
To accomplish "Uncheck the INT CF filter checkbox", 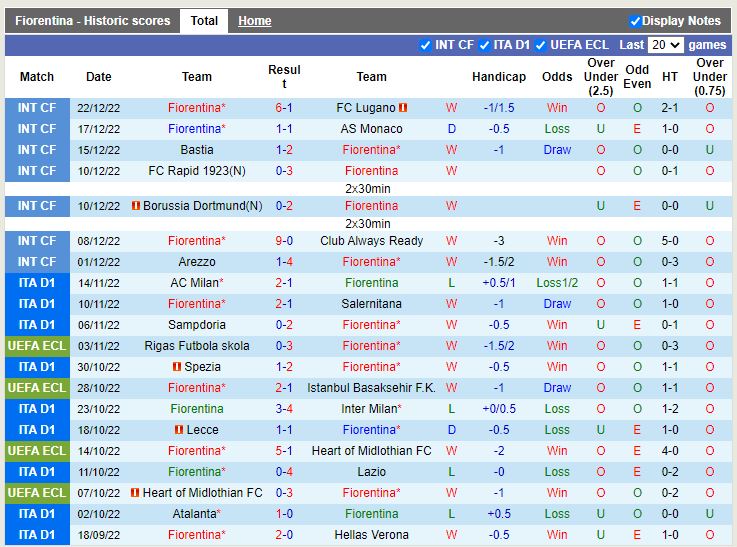I will coord(425,45).
